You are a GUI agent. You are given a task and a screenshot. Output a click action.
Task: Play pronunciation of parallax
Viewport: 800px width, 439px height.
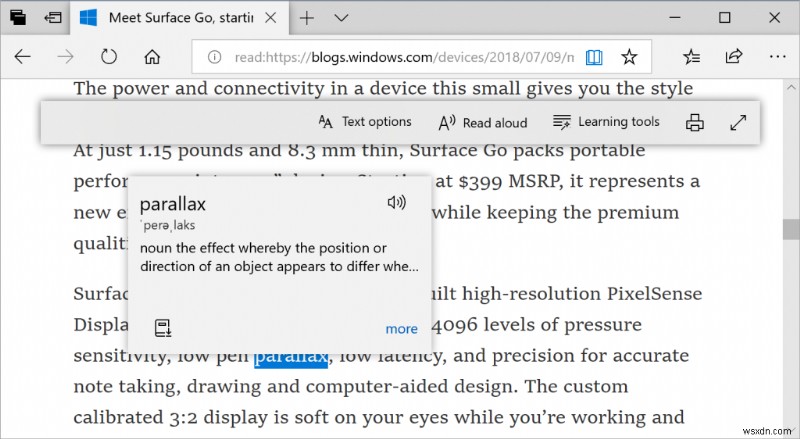[396, 203]
